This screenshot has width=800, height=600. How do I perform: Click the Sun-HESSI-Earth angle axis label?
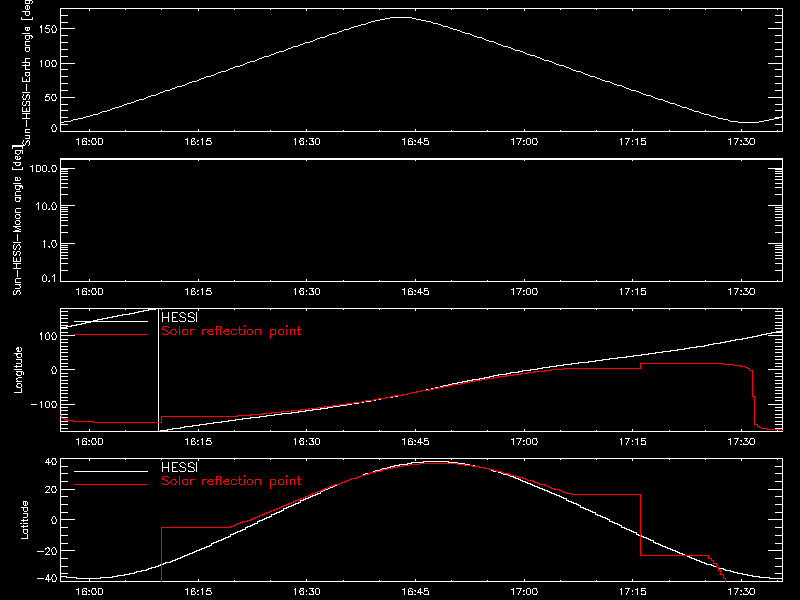27,73
